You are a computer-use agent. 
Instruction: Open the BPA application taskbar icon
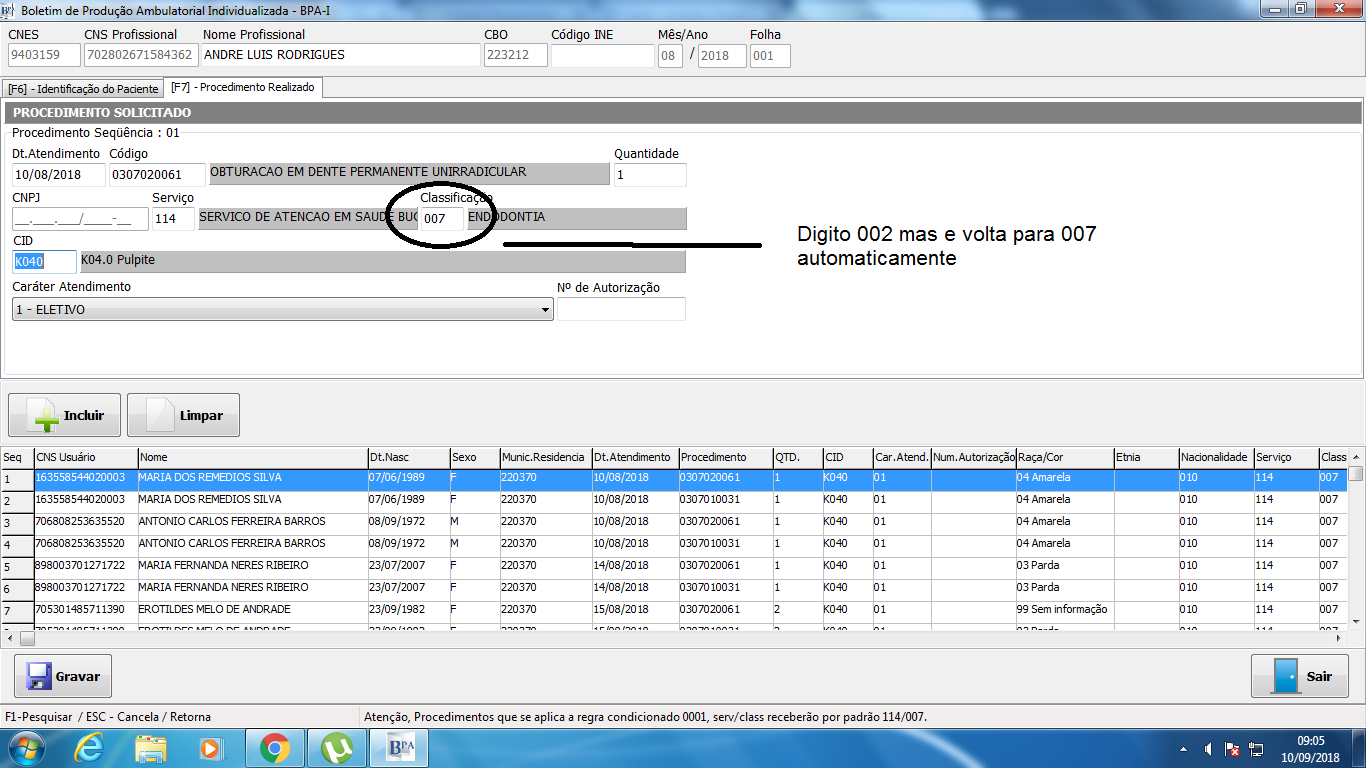pos(401,748)
